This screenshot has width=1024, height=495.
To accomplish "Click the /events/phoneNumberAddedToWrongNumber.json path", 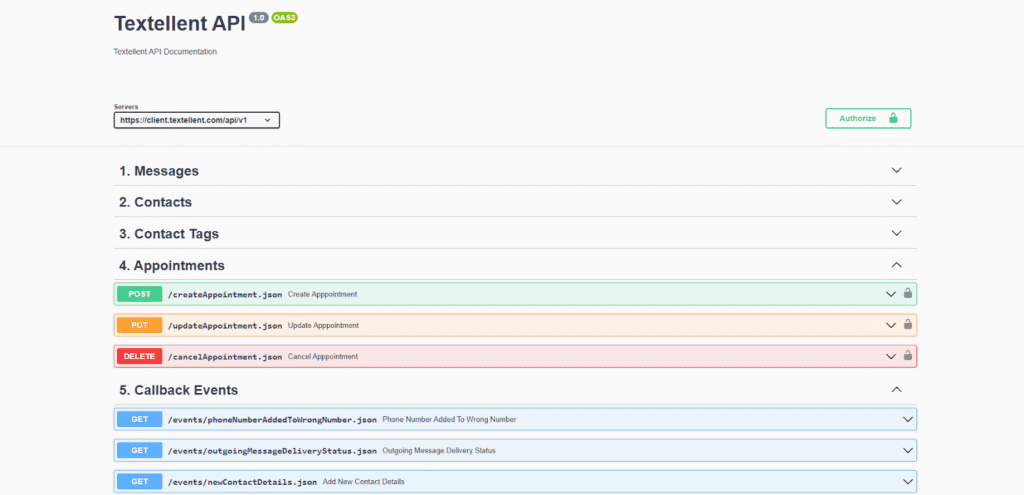I will click(x=272, y=419).
